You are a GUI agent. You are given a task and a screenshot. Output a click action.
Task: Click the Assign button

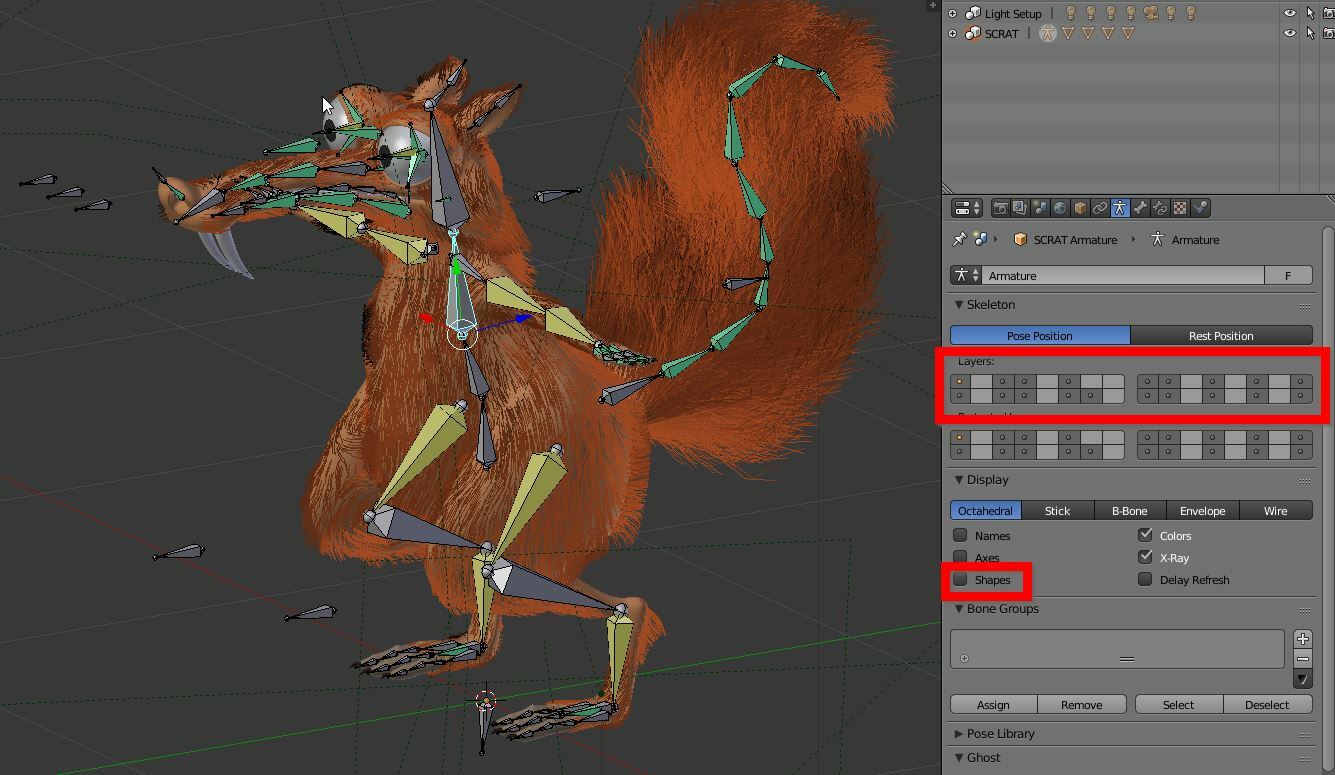click(x=993, y=705)
